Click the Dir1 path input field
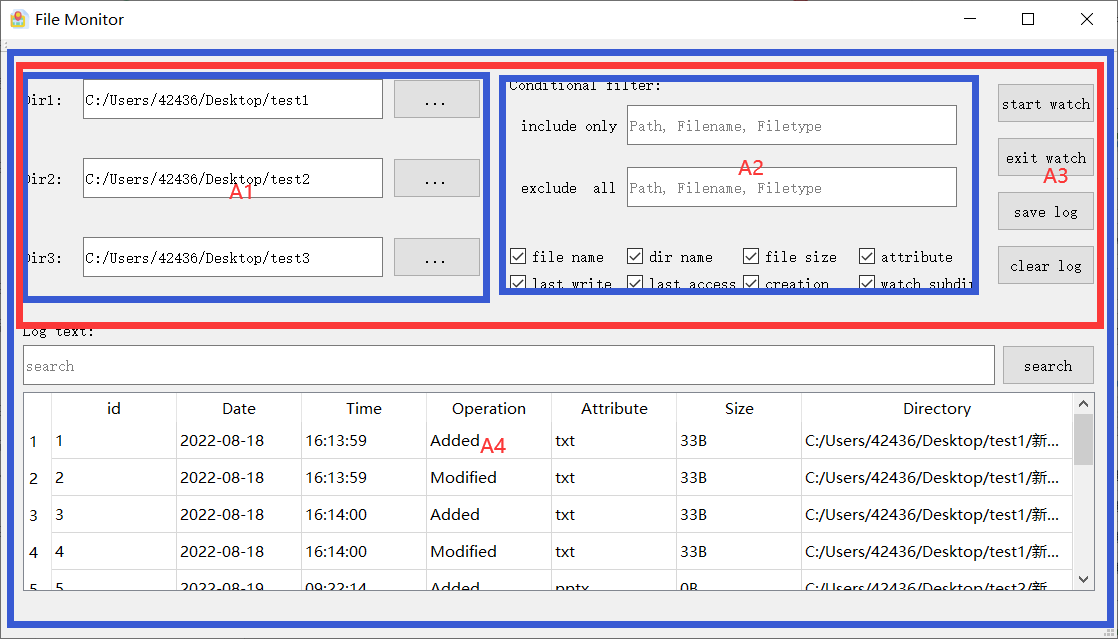 (x=232, y=99)
